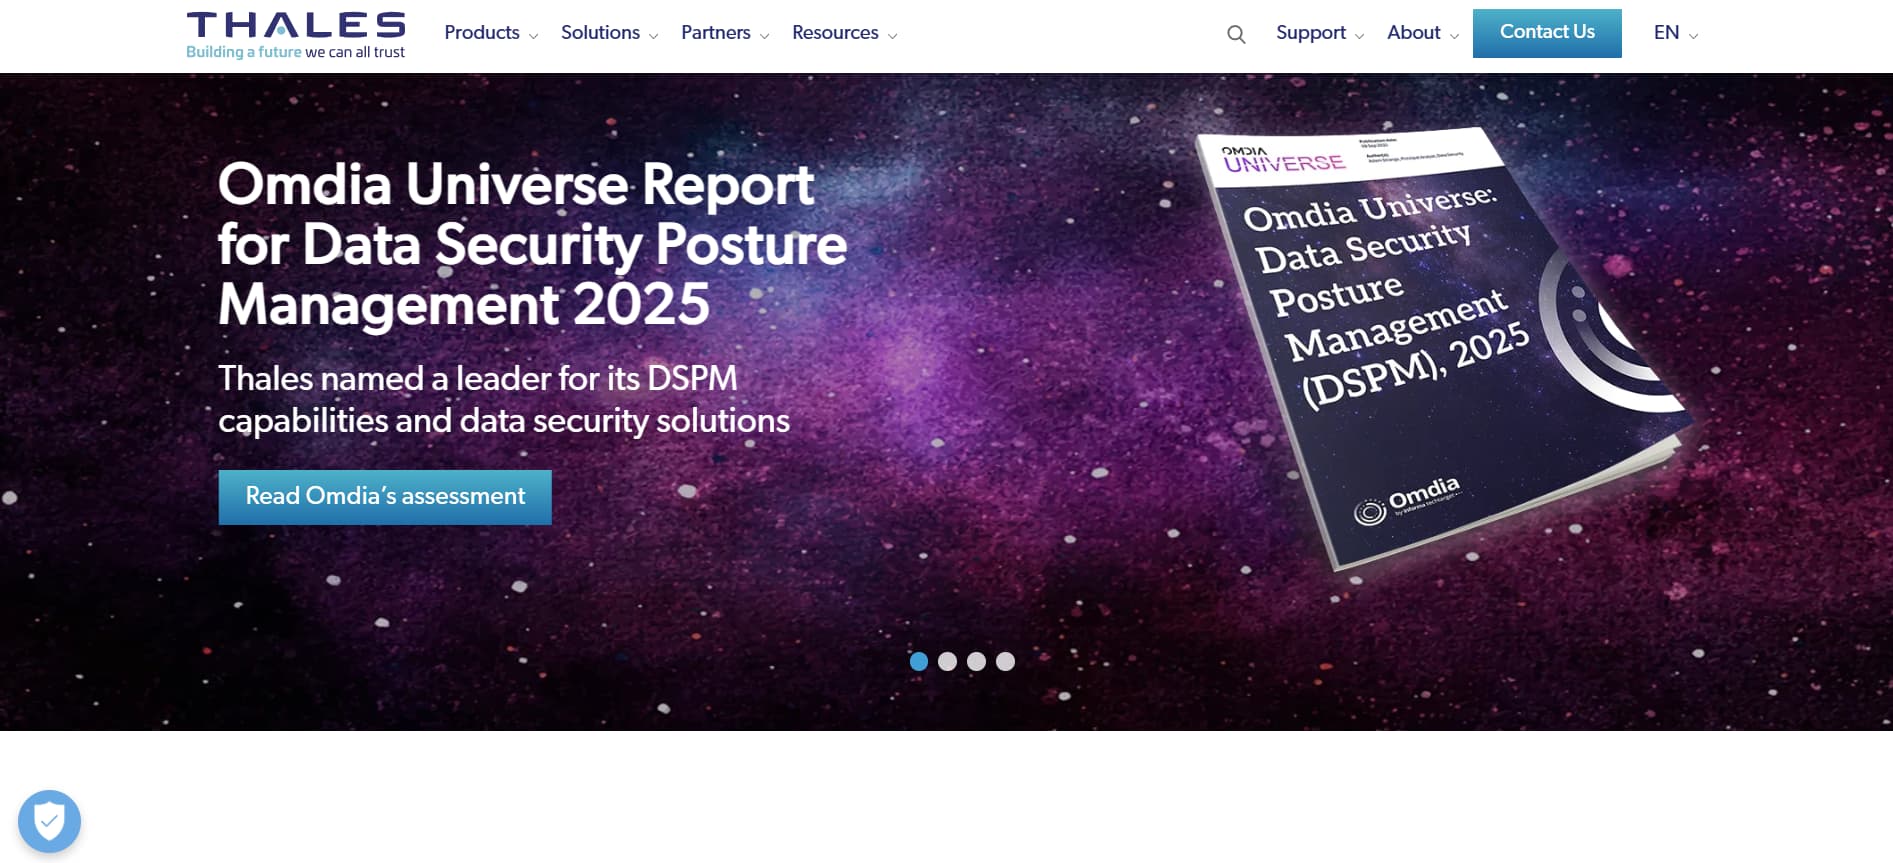This screenshot has height=863, width=1893.
Task: Click the Omdia Universe Report headline
Action: [532, 244]
